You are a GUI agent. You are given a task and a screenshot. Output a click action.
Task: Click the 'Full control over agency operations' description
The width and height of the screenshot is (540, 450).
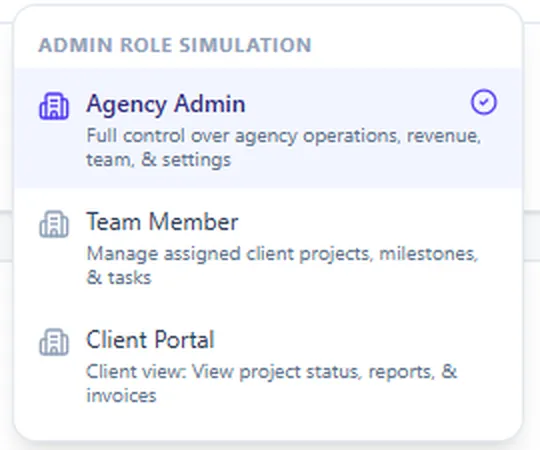click(283, 147)
